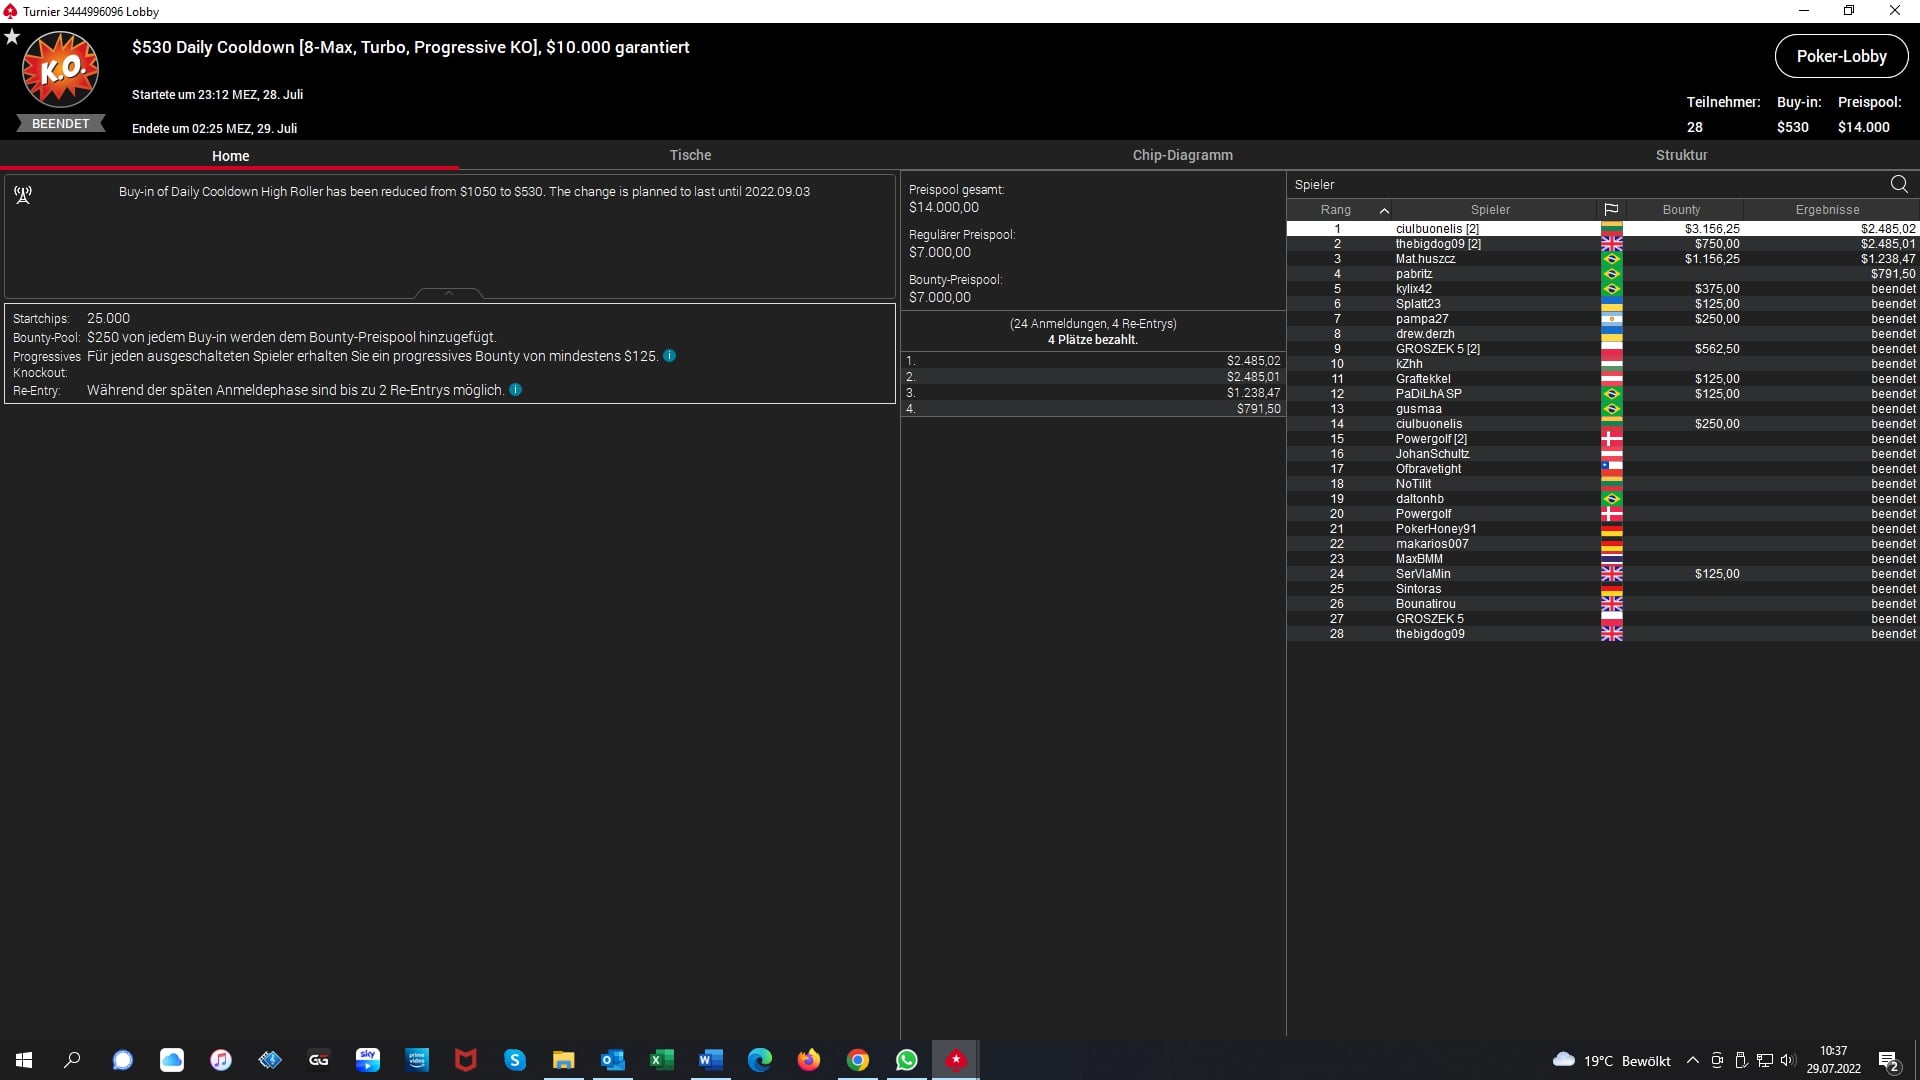The image size is (1920, 1080).
Task: Select player row pabritz
Action: pyautogui.click(x=1603, y=274)
